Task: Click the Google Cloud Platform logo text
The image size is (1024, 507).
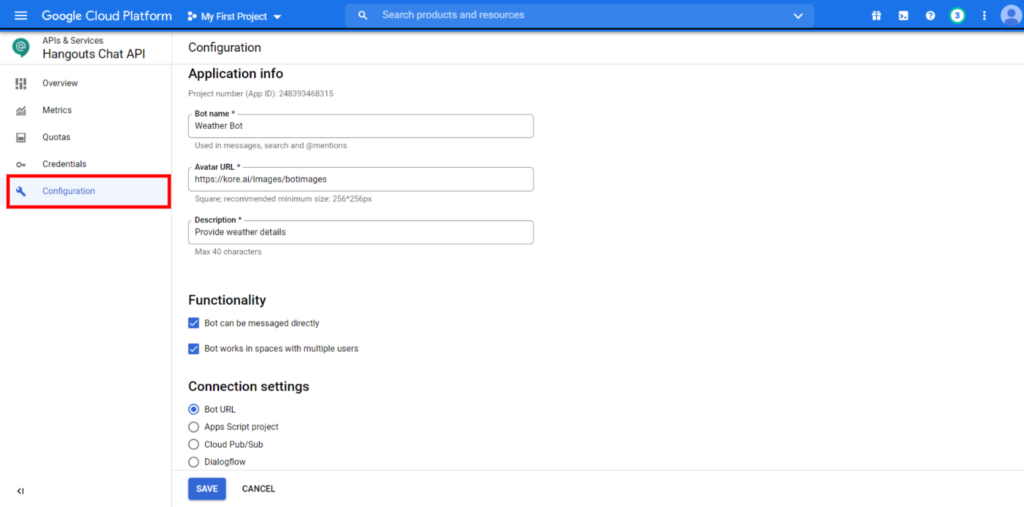Action: coord(107,16)
